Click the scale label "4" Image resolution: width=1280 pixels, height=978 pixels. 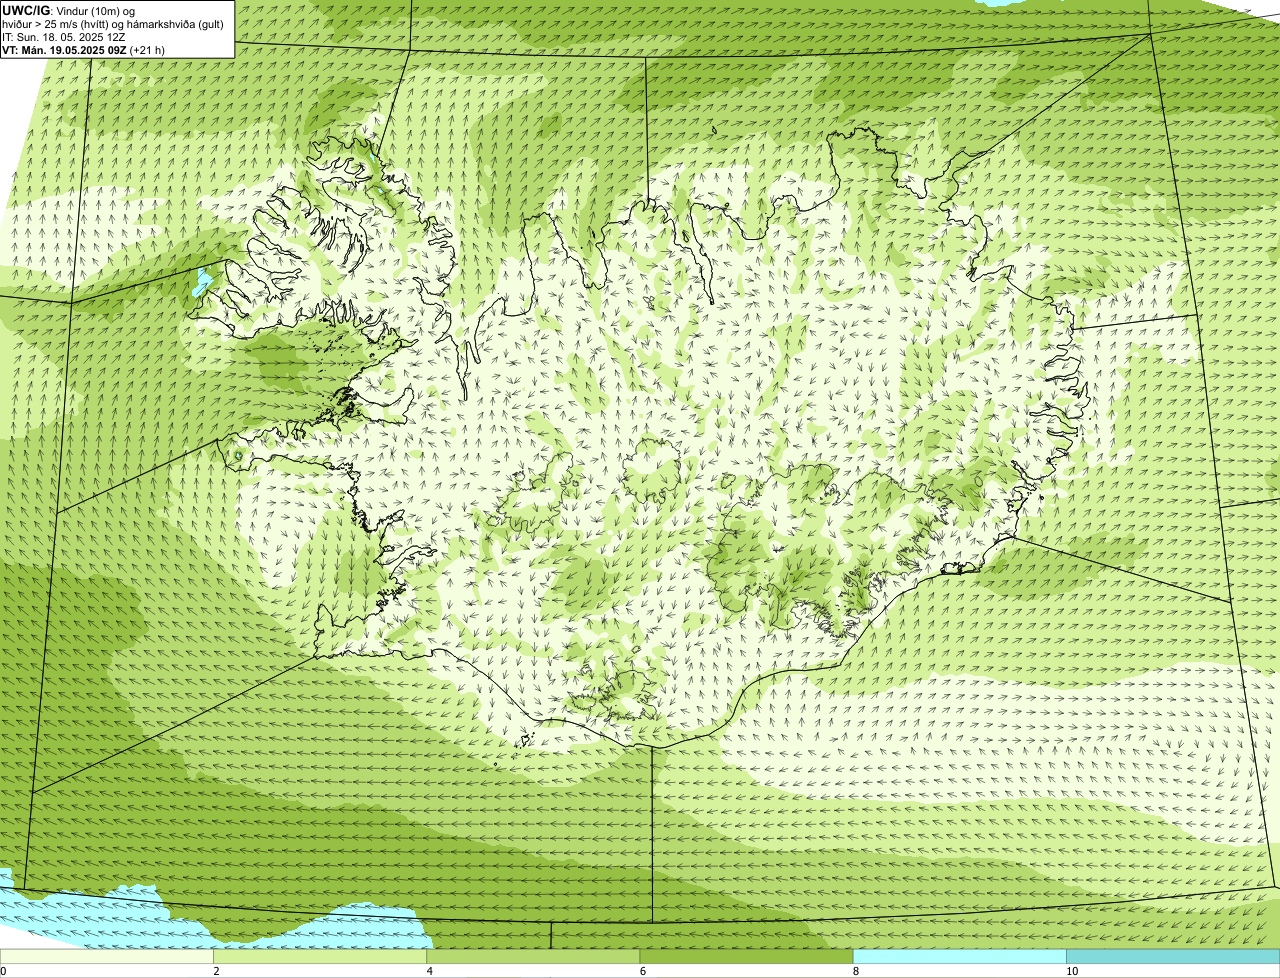(429, 971)
